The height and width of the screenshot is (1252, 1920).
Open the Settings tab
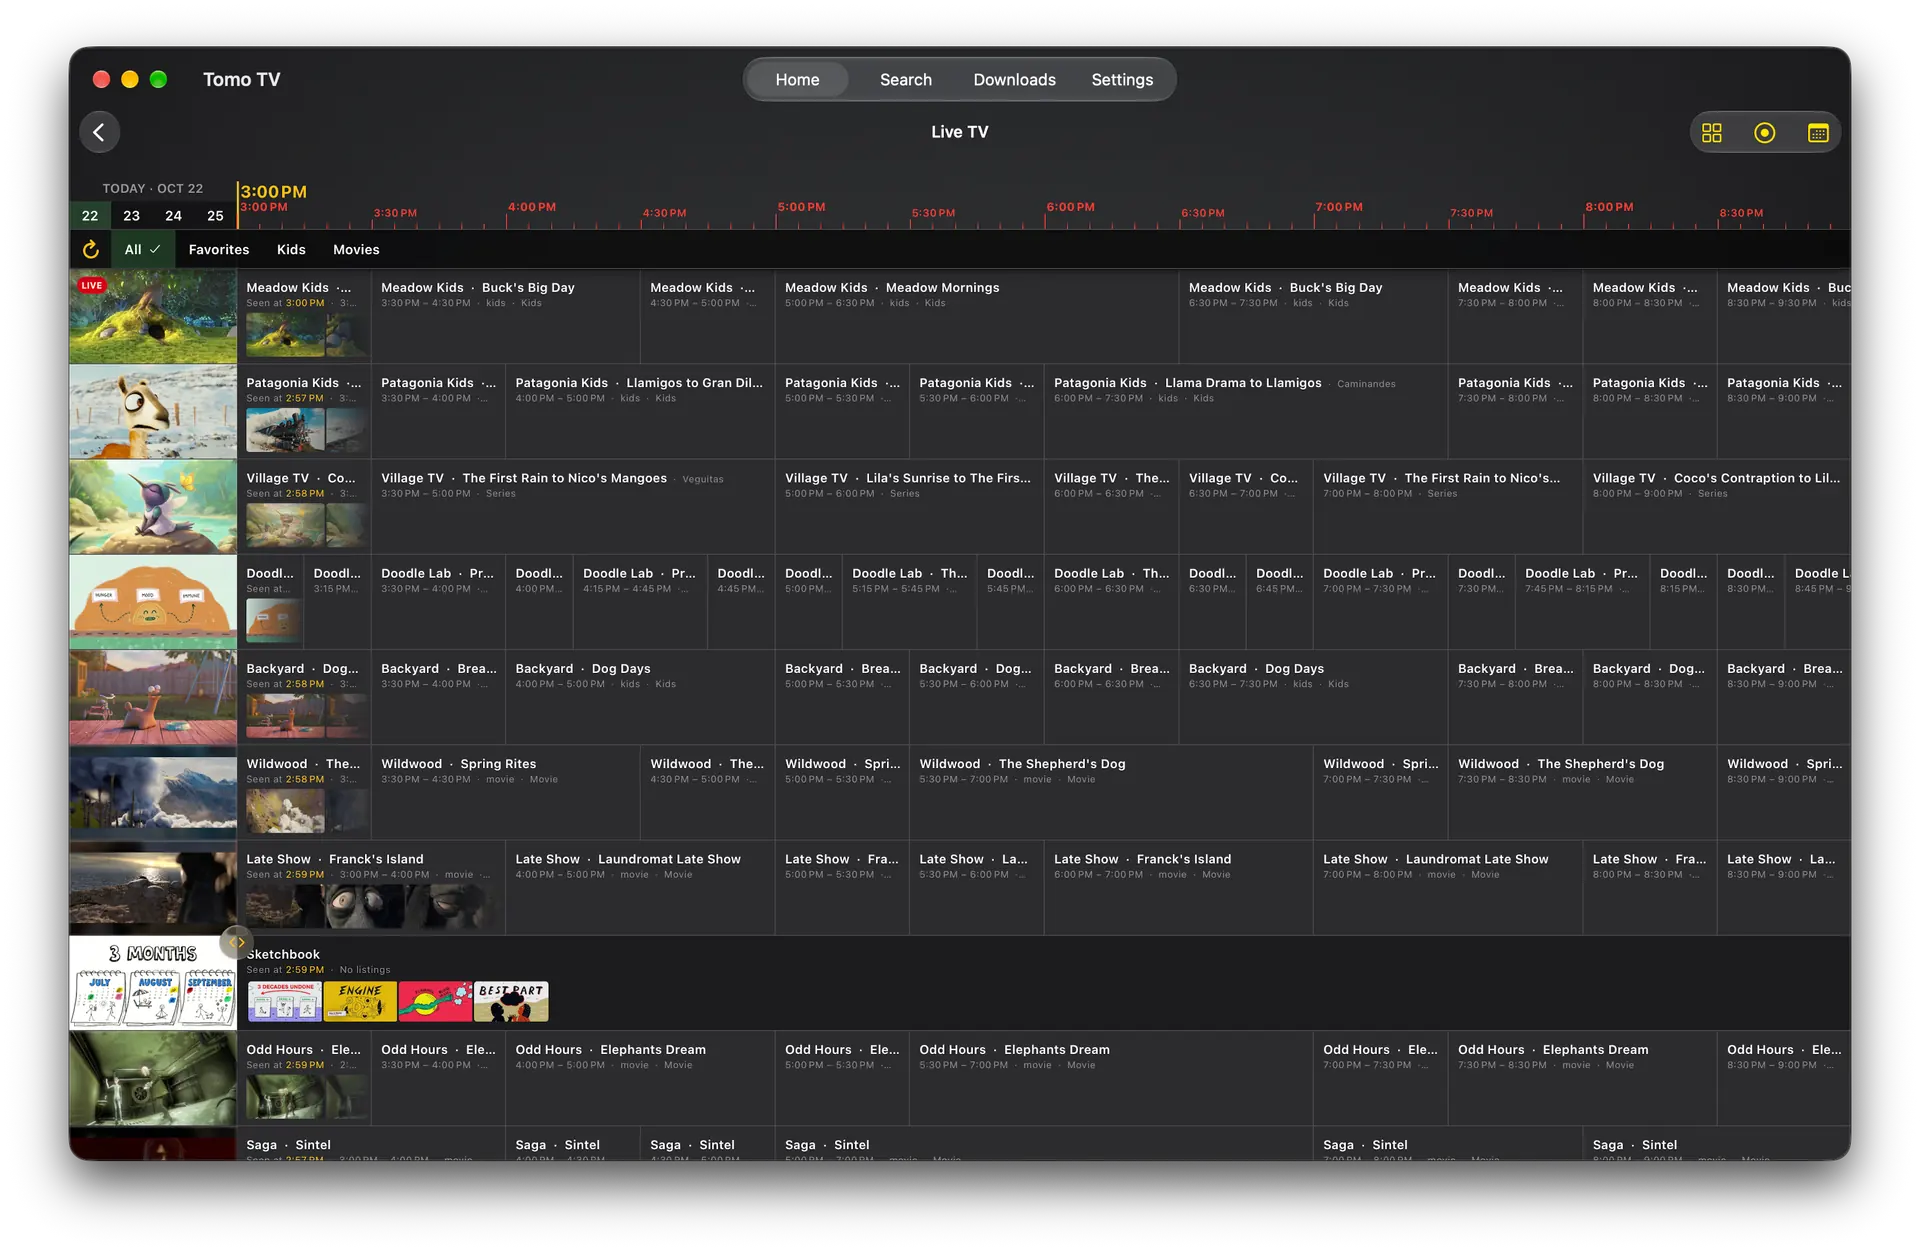(1122, 80)
